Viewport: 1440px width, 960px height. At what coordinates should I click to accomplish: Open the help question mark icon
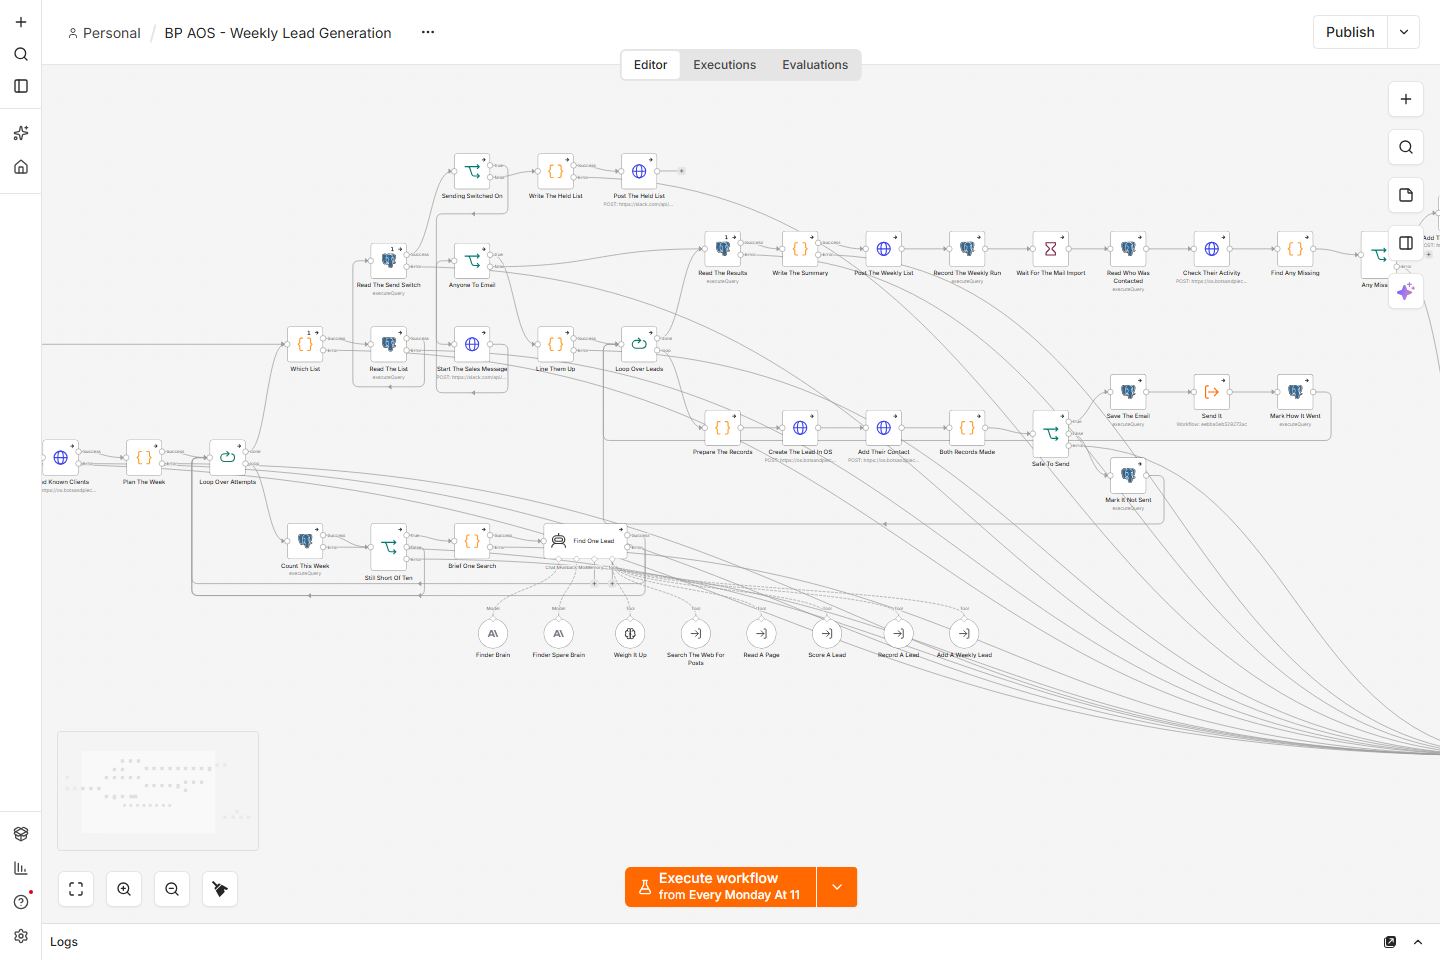[21, 902]
